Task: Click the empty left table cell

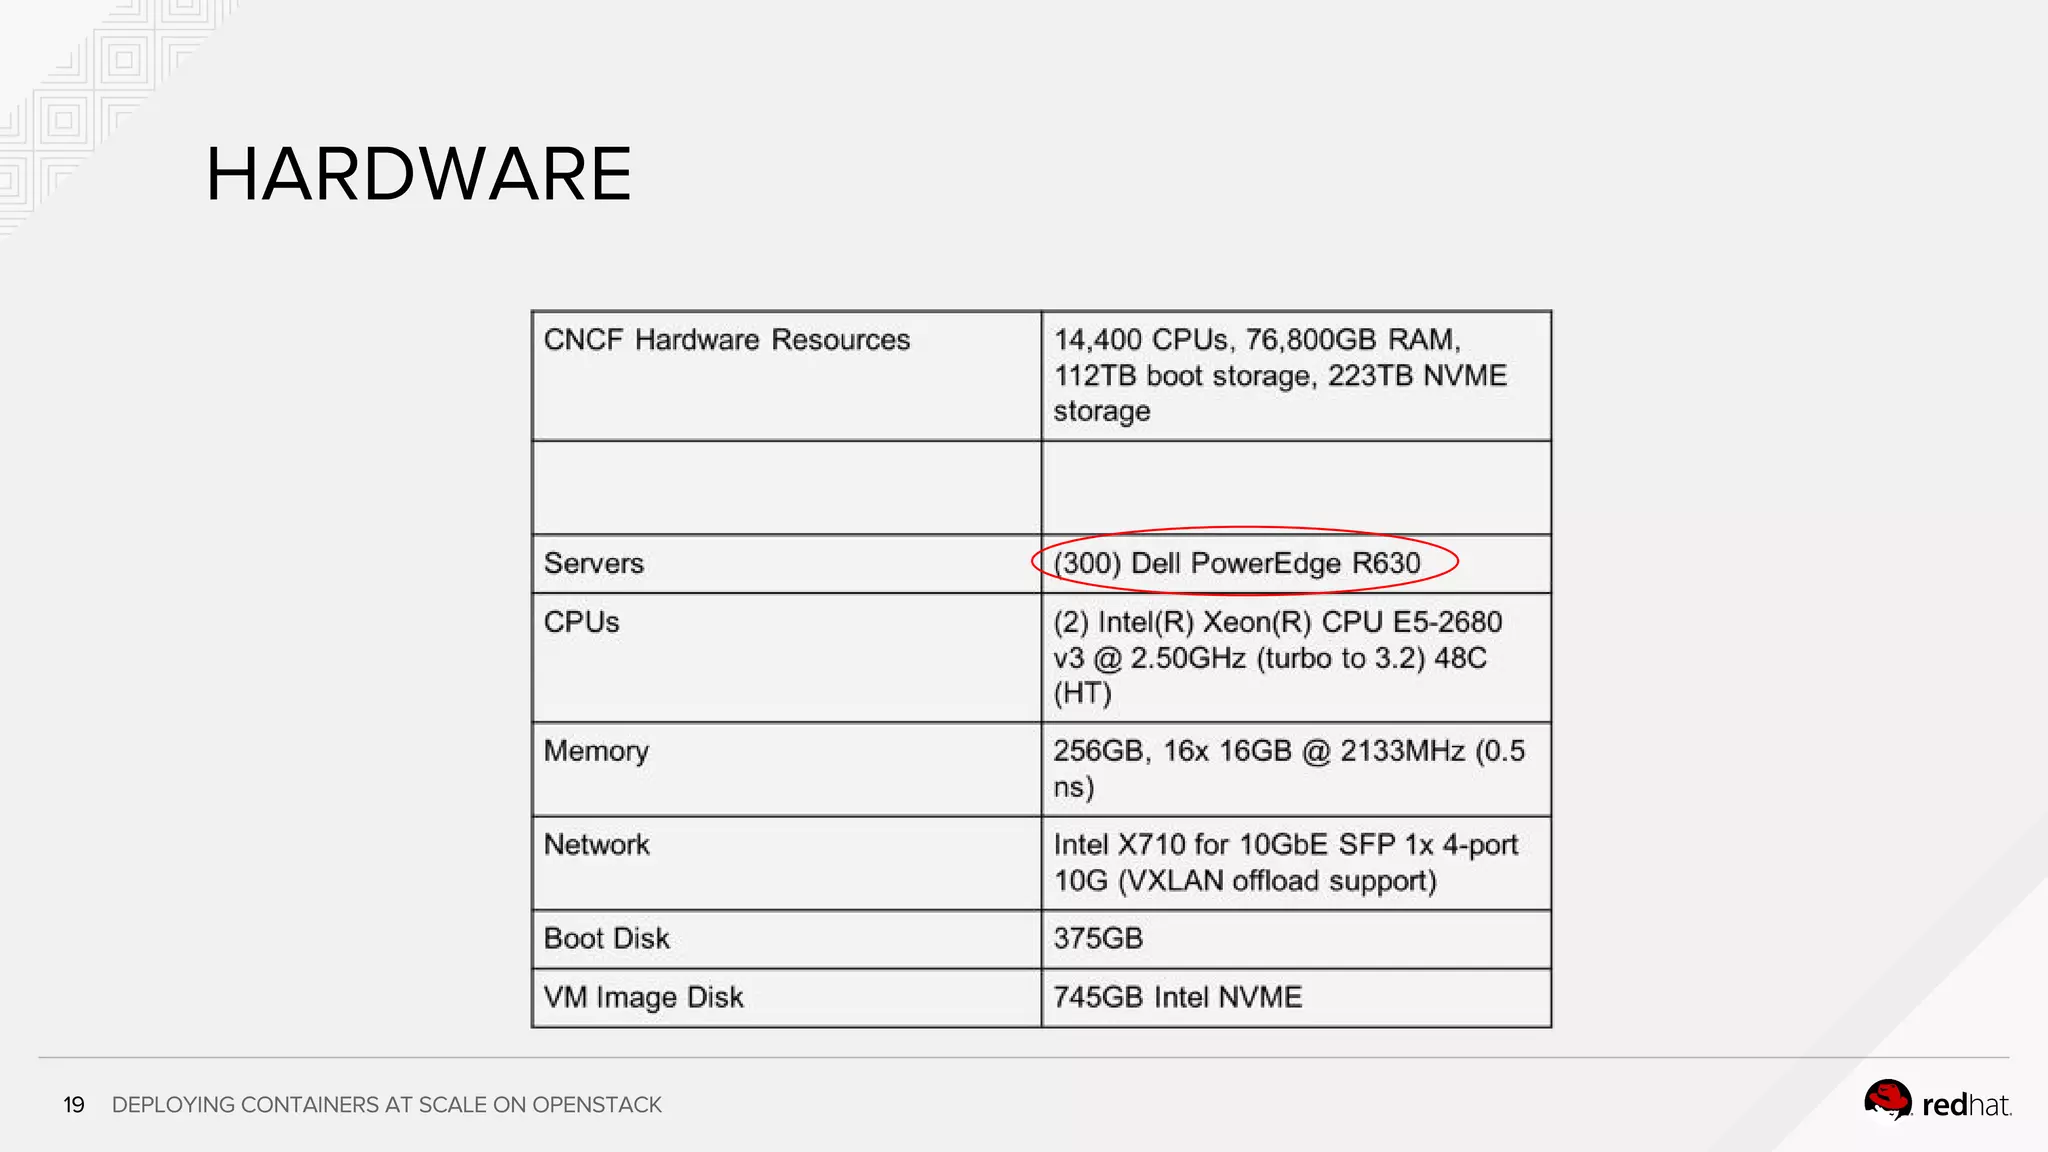Action: pyautogui.click(x=786, y=488)
